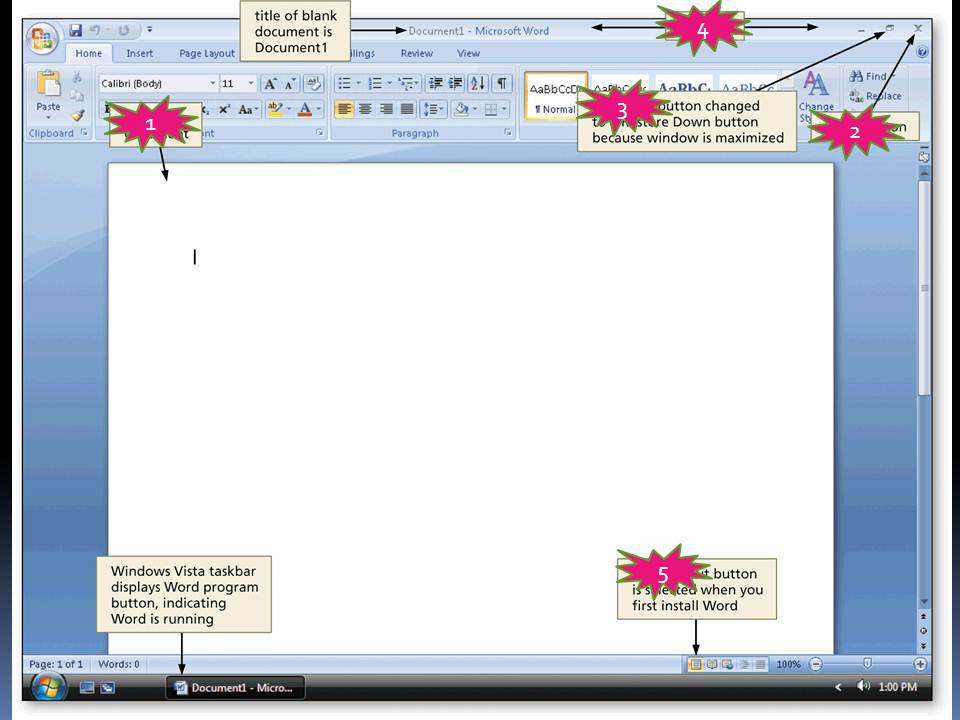Click the 100% zoom level

788,664
